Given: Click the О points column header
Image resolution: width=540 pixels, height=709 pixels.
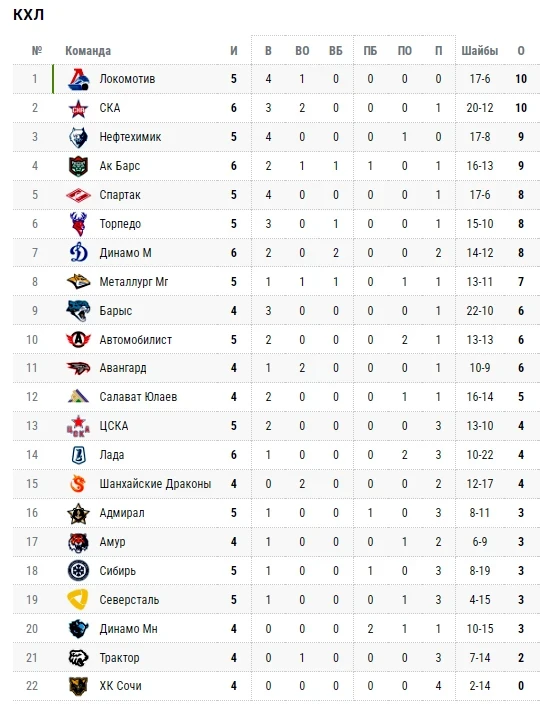Looking at the screenshot, I should pos(521,51).
